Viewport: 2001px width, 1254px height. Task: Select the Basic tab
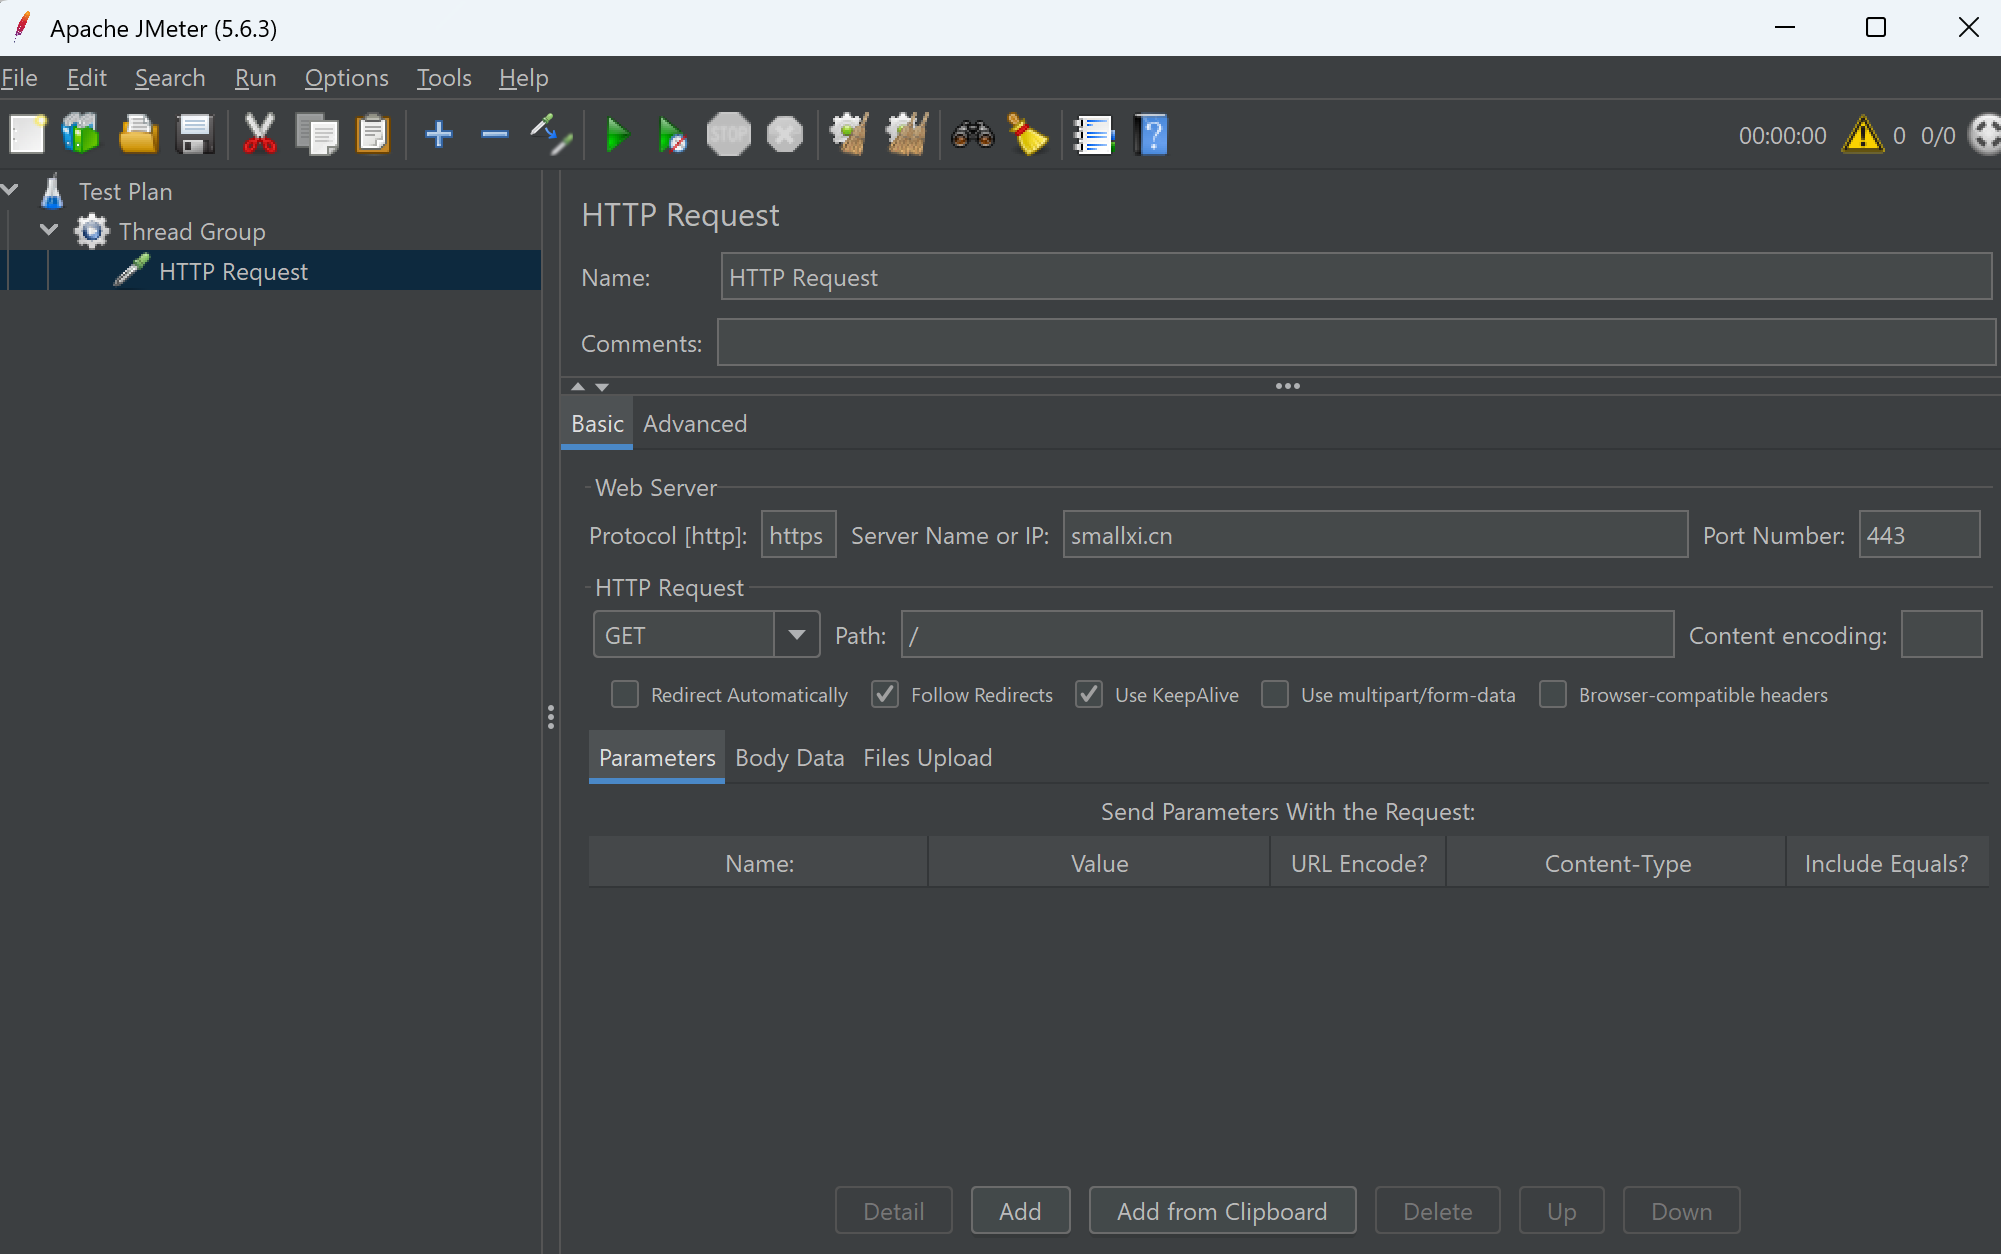click(597, 423)
